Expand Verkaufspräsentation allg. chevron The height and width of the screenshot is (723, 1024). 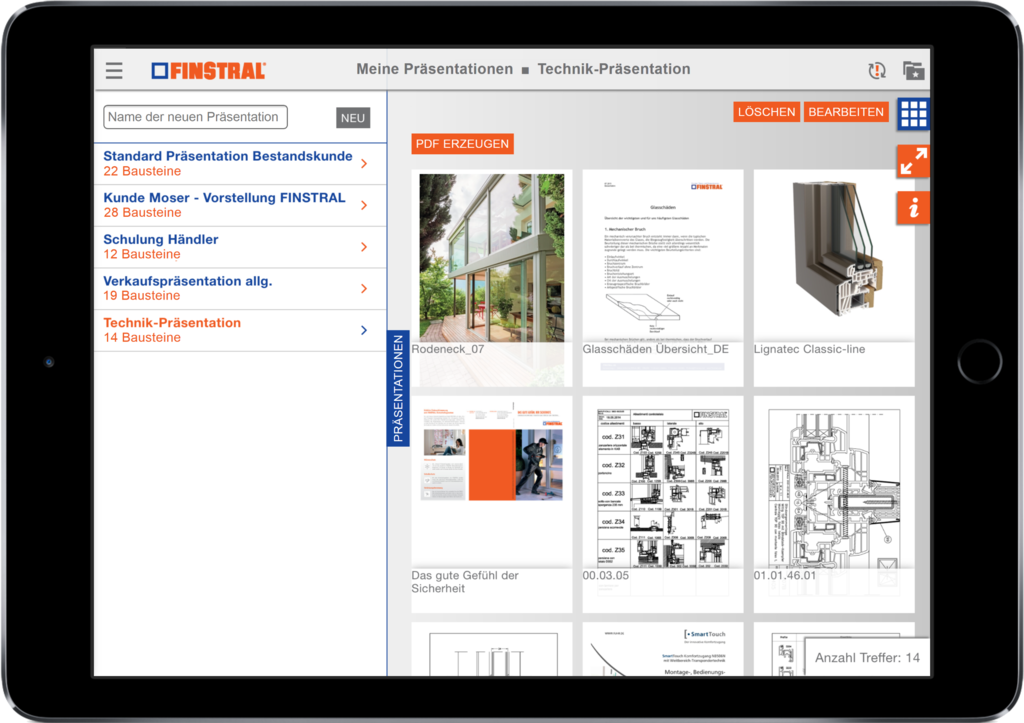(x=364, y=289)
